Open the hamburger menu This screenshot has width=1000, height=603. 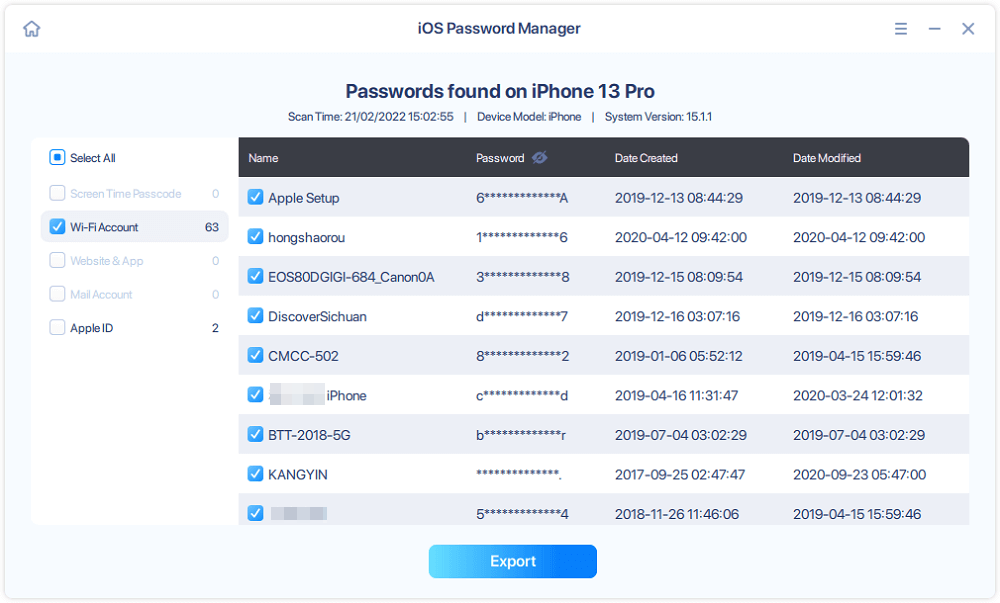pyautogui.click(x=899, y=29)
